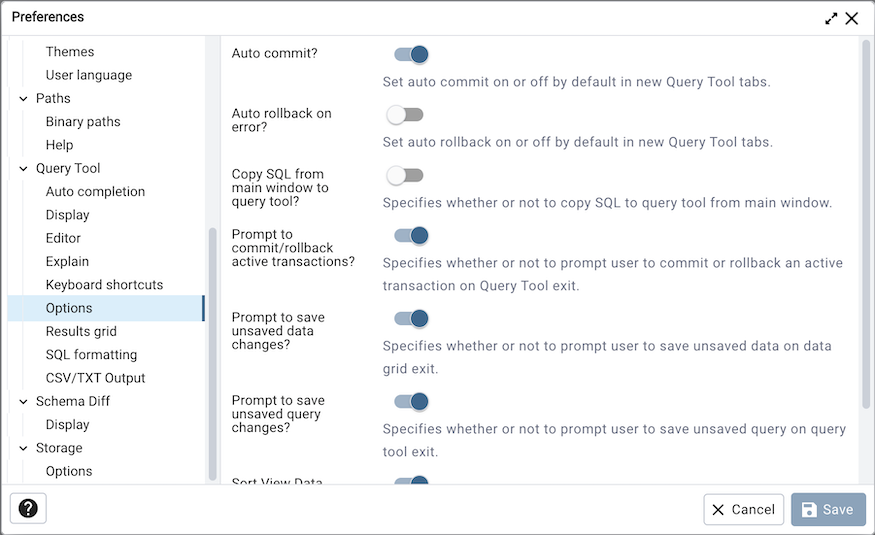Collapse the Paths tree node
Image resolution: width=875 pixels, height=535 pixels.
(x=23, y=98)
